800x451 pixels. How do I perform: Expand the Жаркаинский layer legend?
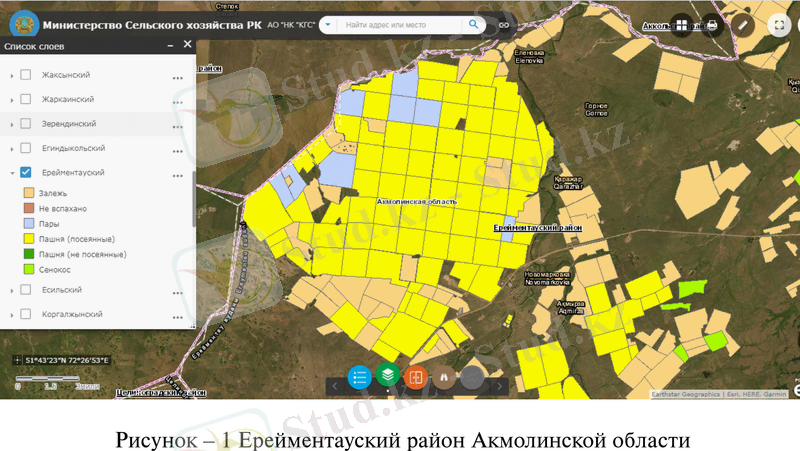tap(12, 99)
